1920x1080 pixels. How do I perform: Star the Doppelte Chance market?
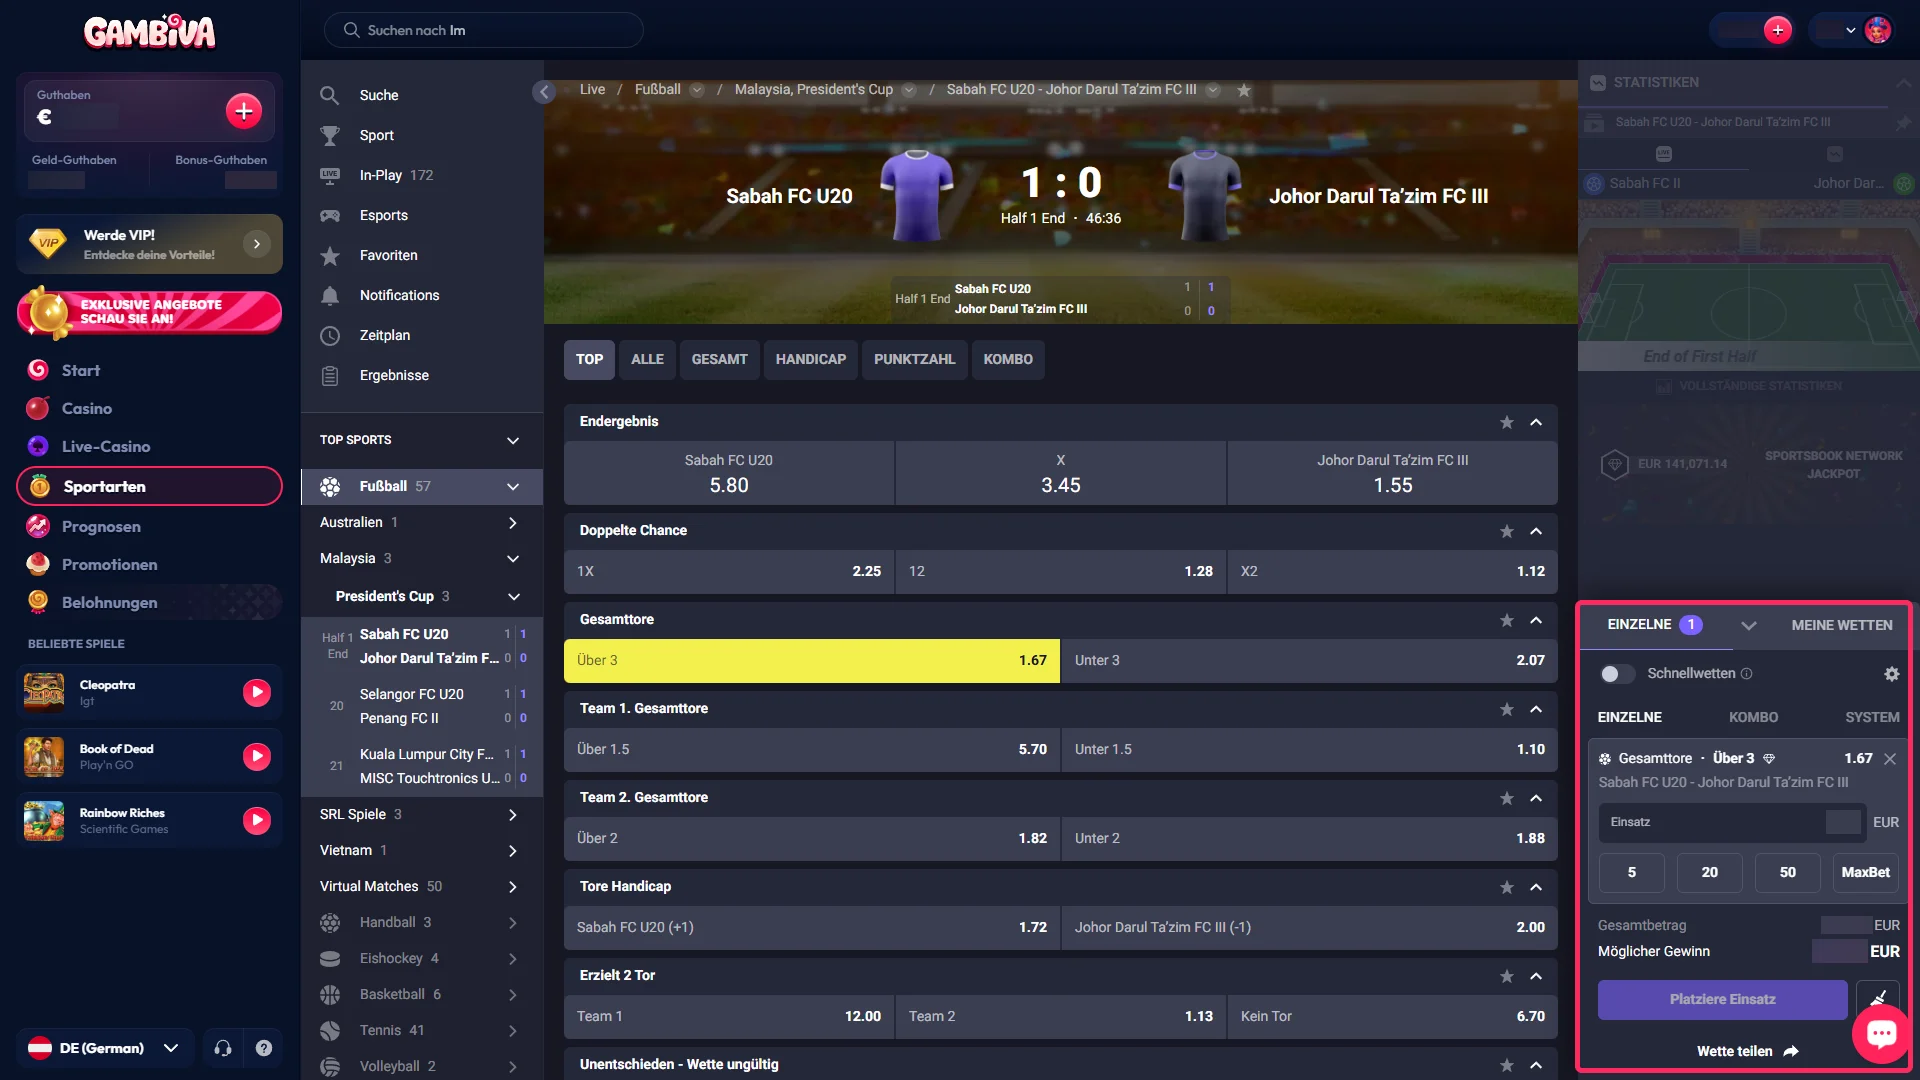tap(1506, 531)
